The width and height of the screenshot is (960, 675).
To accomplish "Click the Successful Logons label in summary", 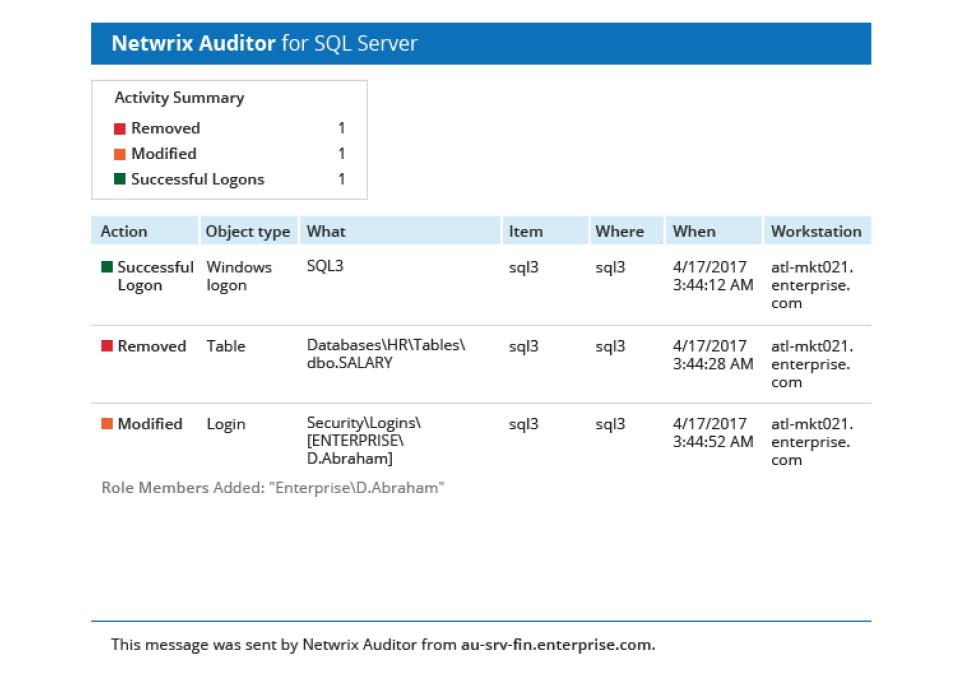I will point(198,179).
